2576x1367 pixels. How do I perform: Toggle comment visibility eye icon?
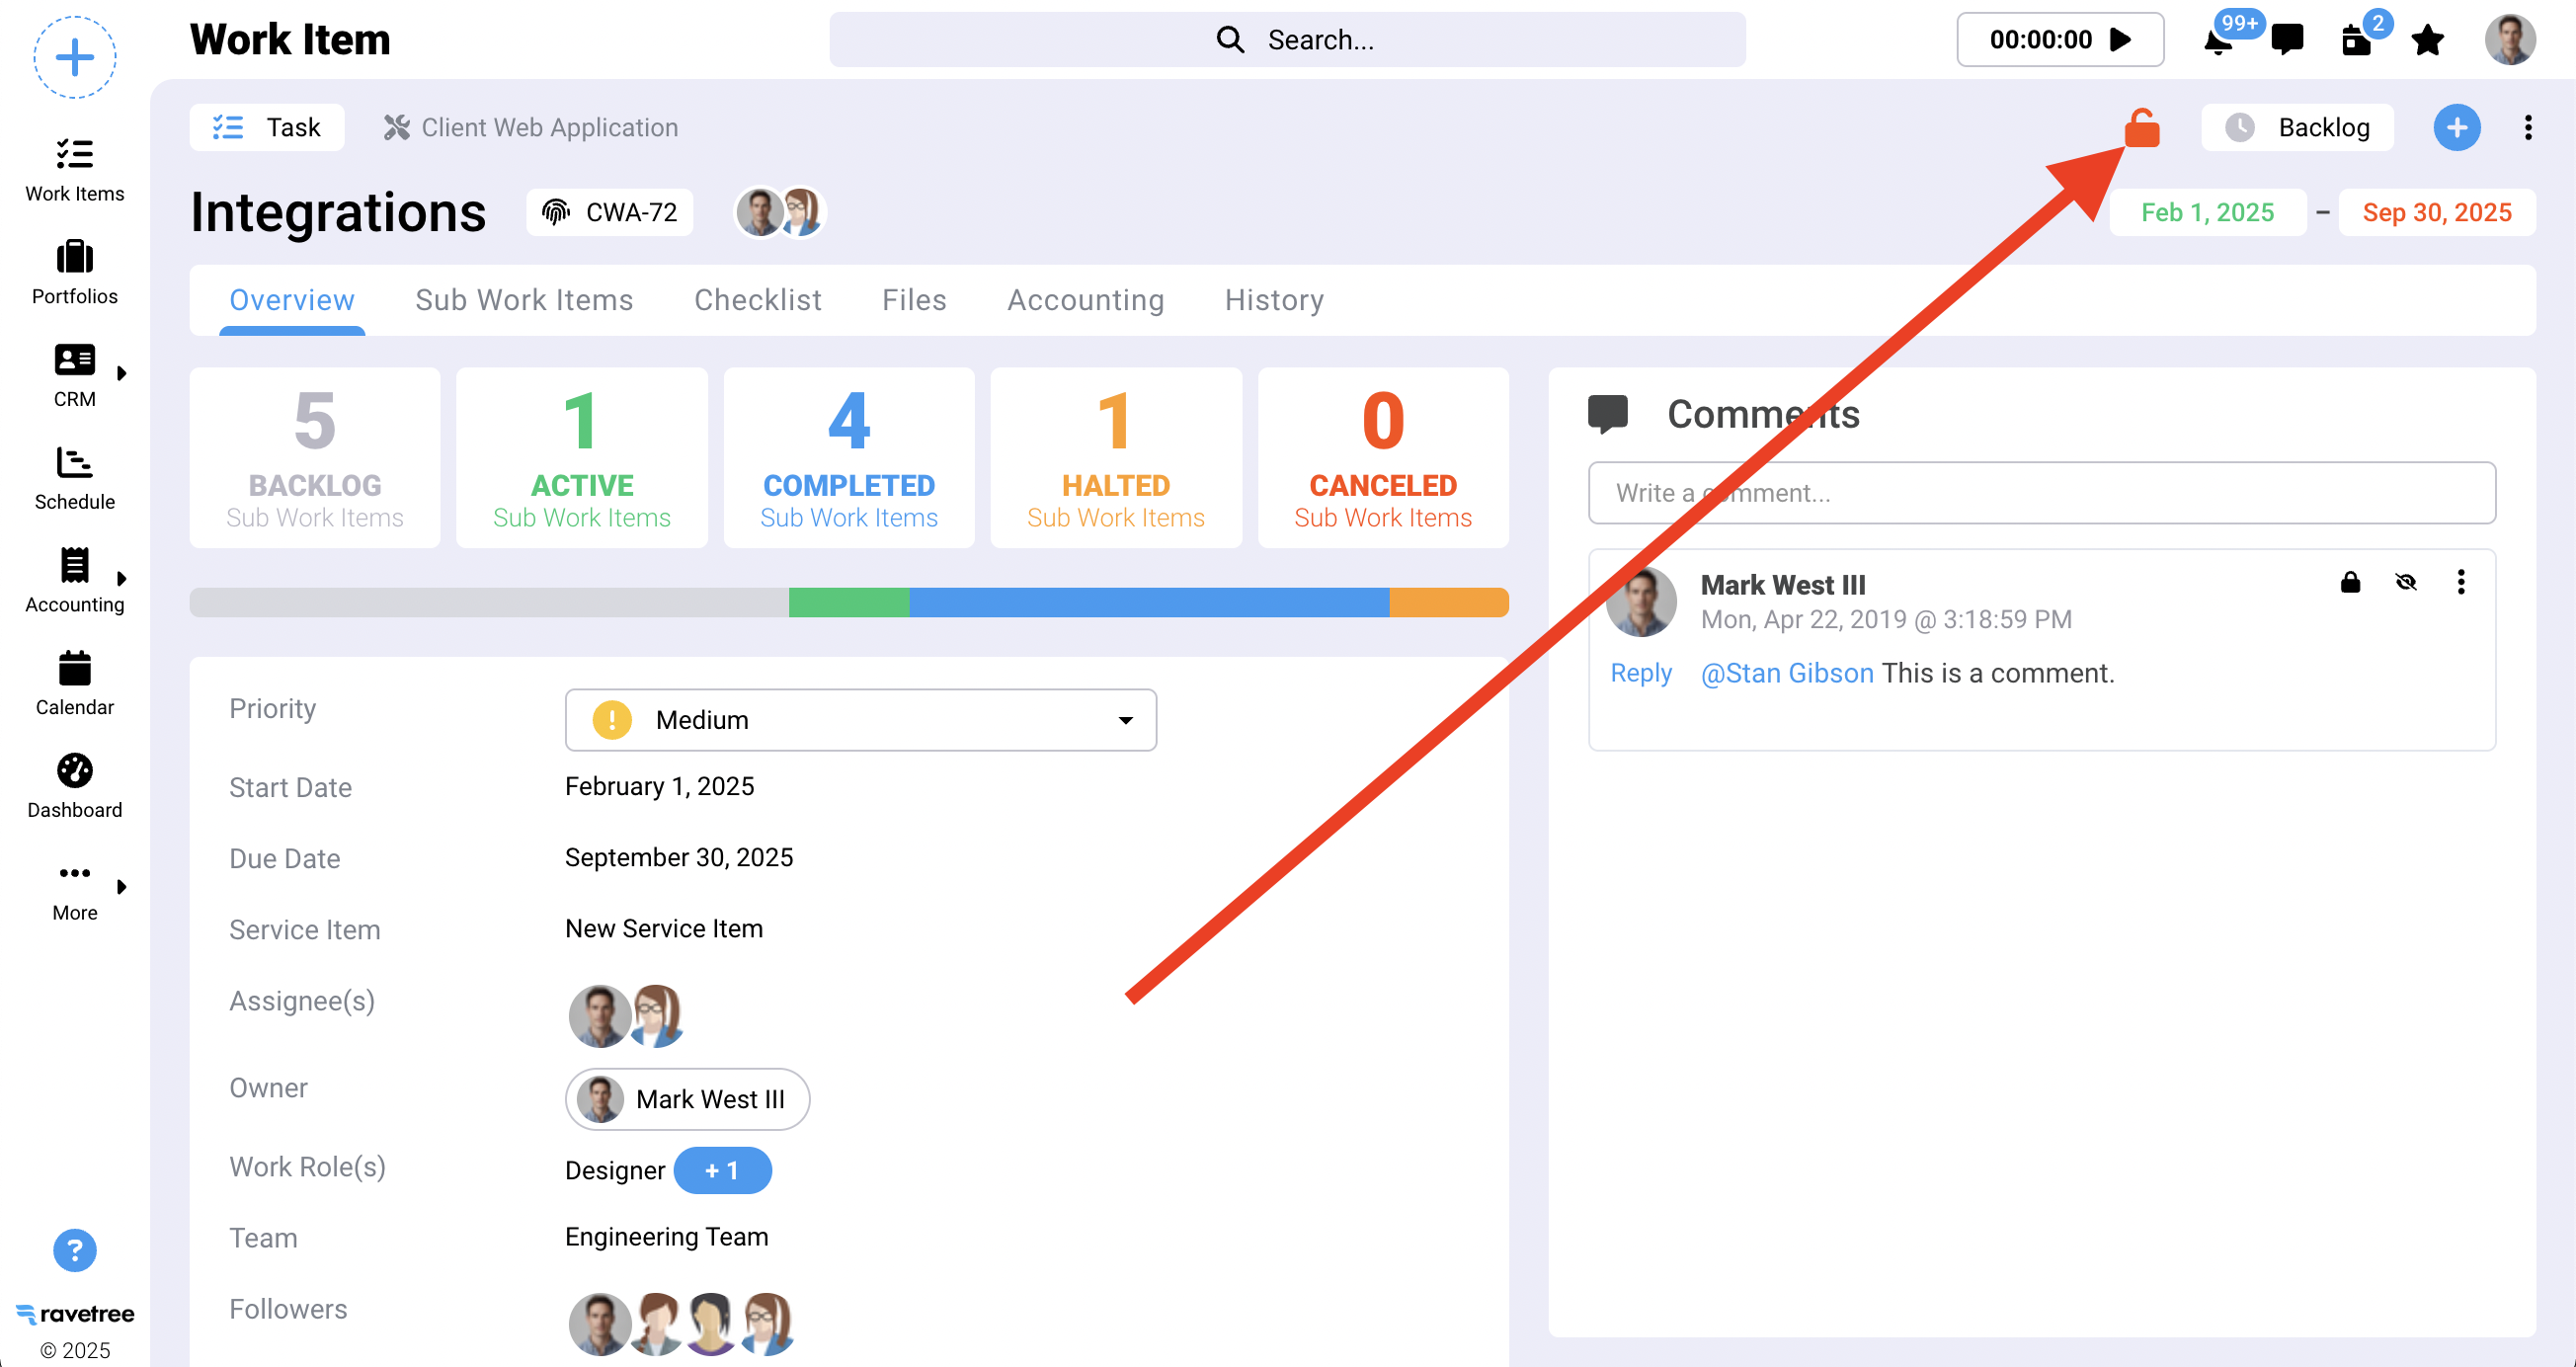tap(2406, 582)
